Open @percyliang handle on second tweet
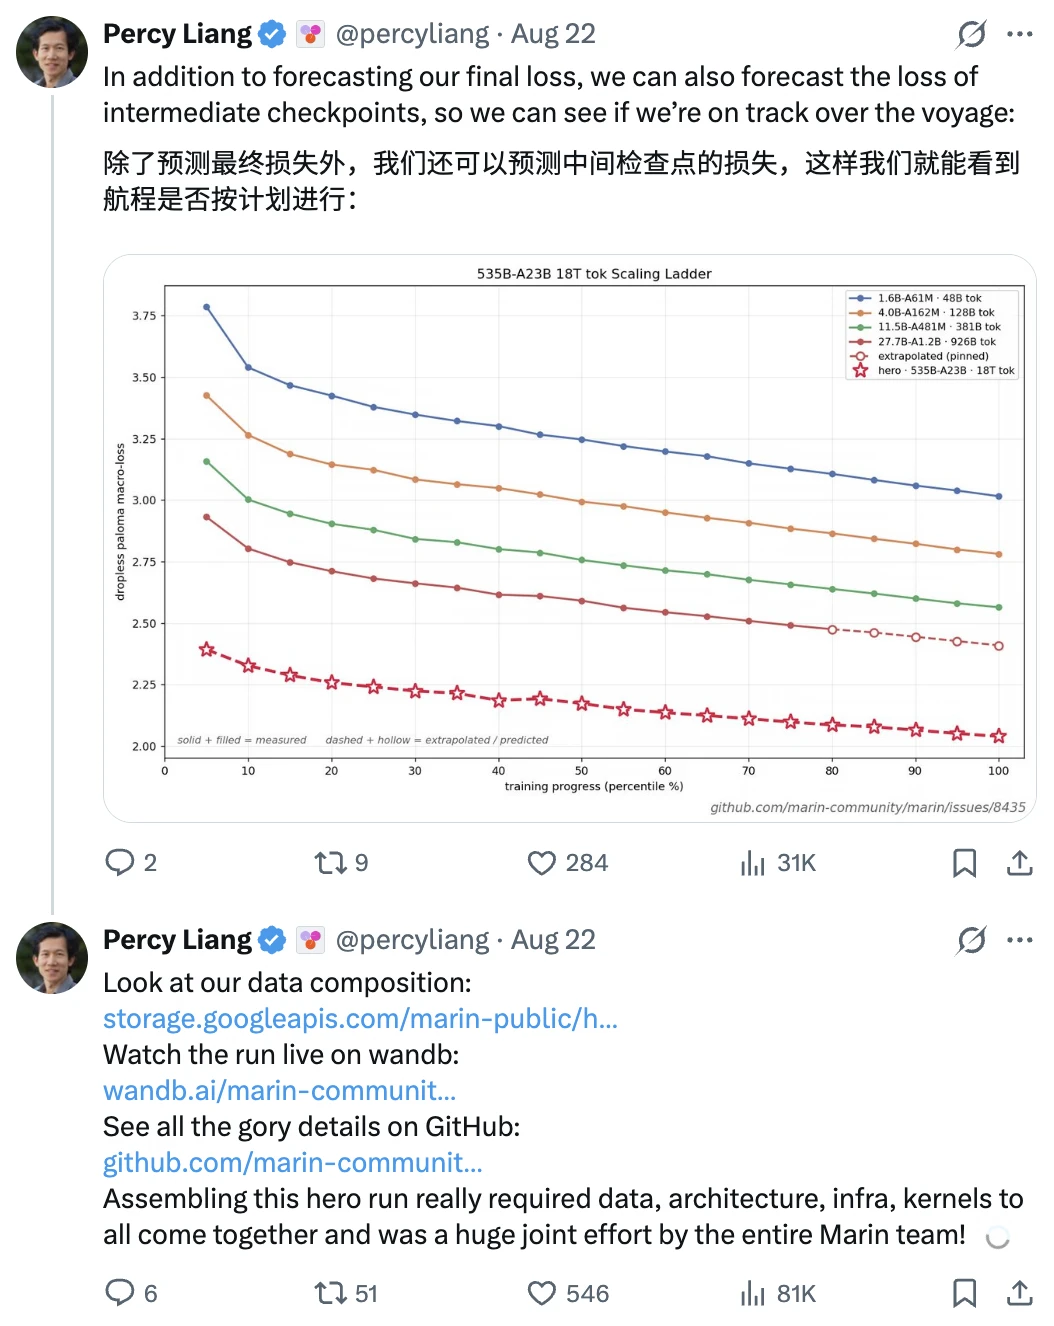 pos(413,940)
